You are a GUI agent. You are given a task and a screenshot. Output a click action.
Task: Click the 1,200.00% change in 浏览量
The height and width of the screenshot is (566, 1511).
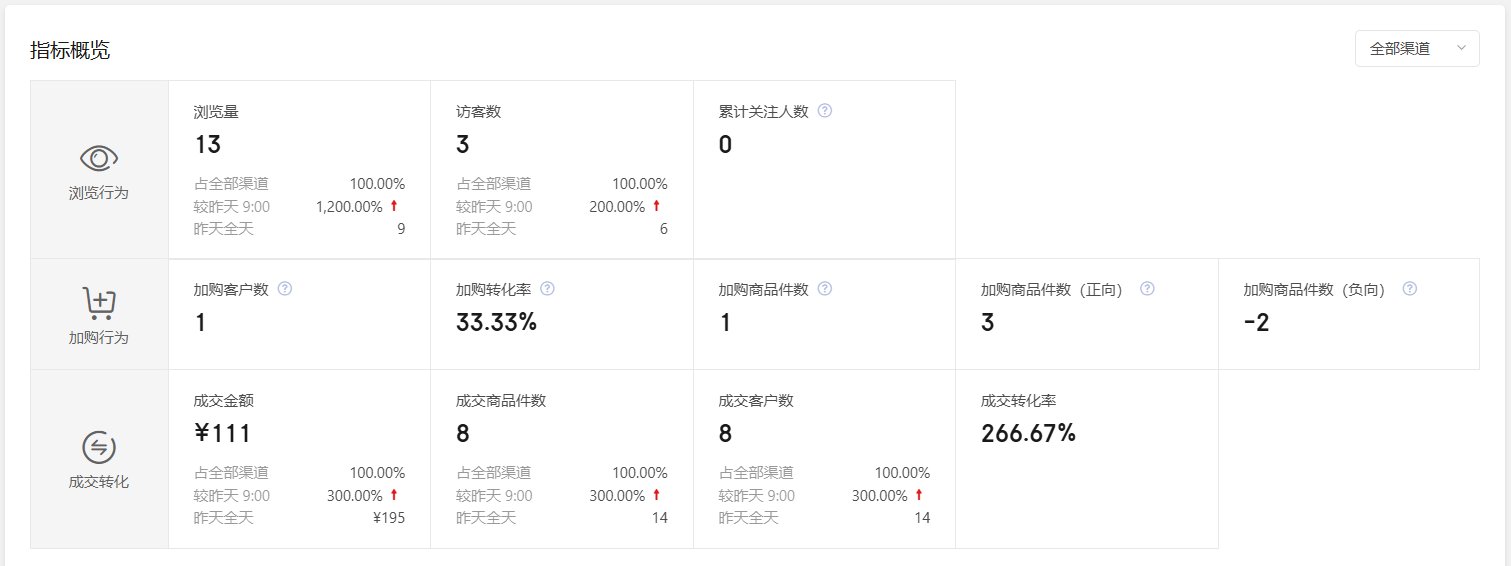point(349,207)
